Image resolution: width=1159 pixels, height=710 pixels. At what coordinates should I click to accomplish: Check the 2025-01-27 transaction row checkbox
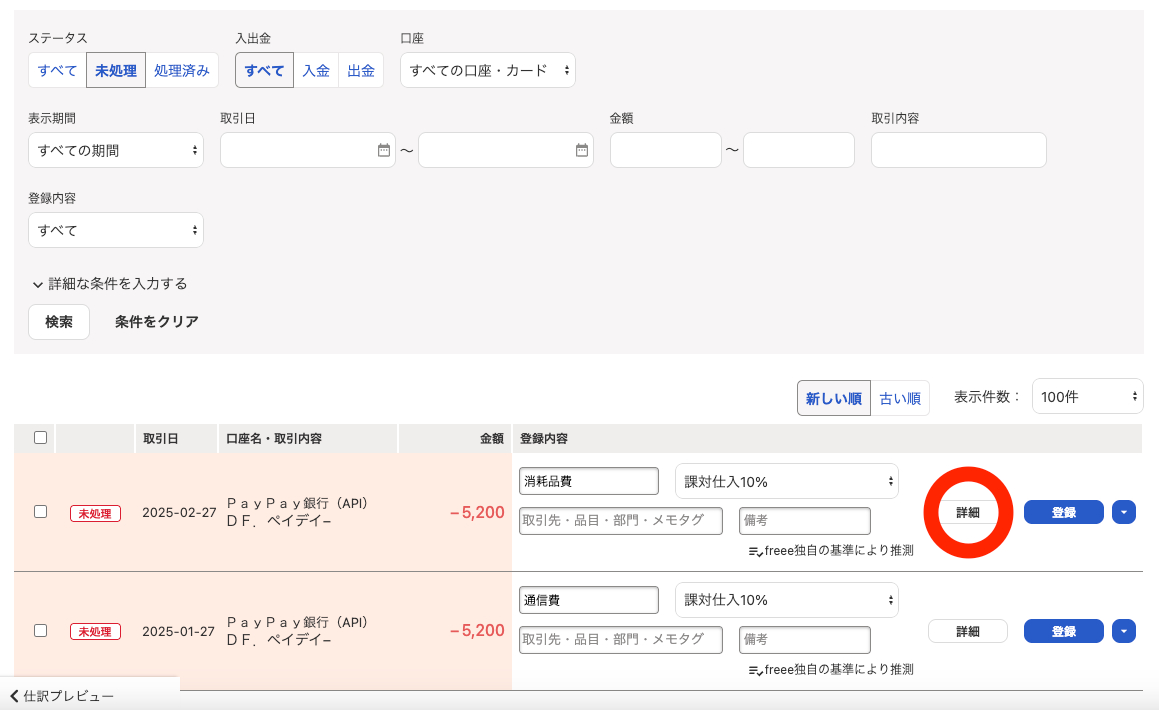click(38, 630)
